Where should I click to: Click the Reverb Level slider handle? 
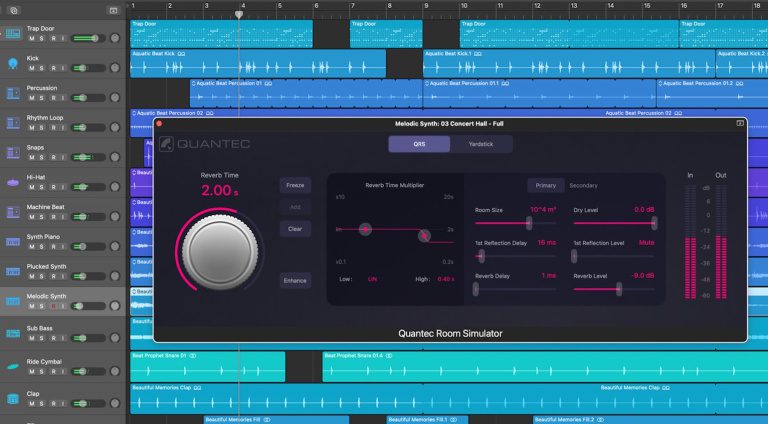[619, 288]
